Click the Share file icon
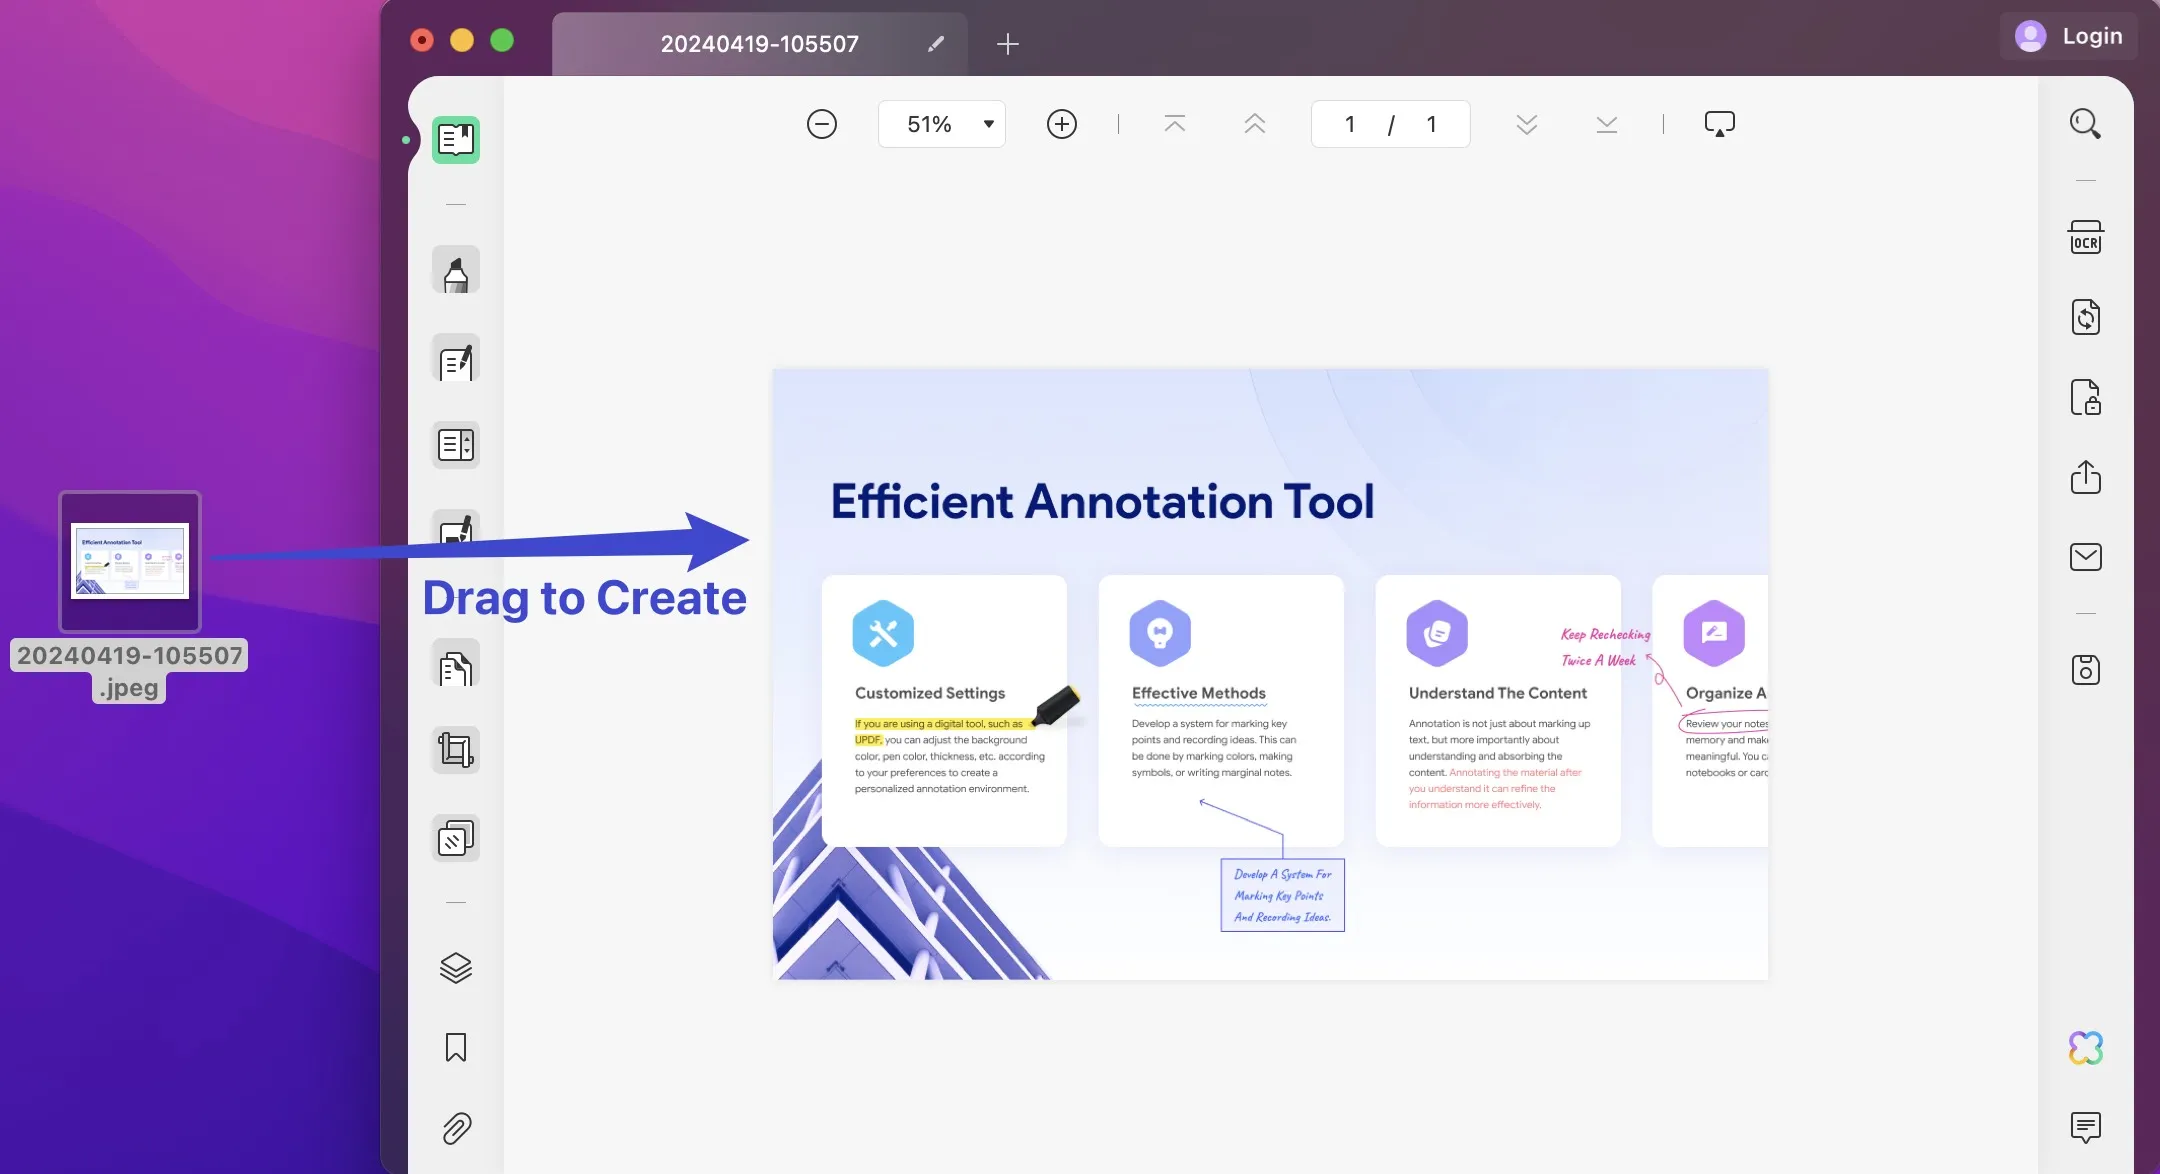2160x1174 pixels. tap(2085, 477)
